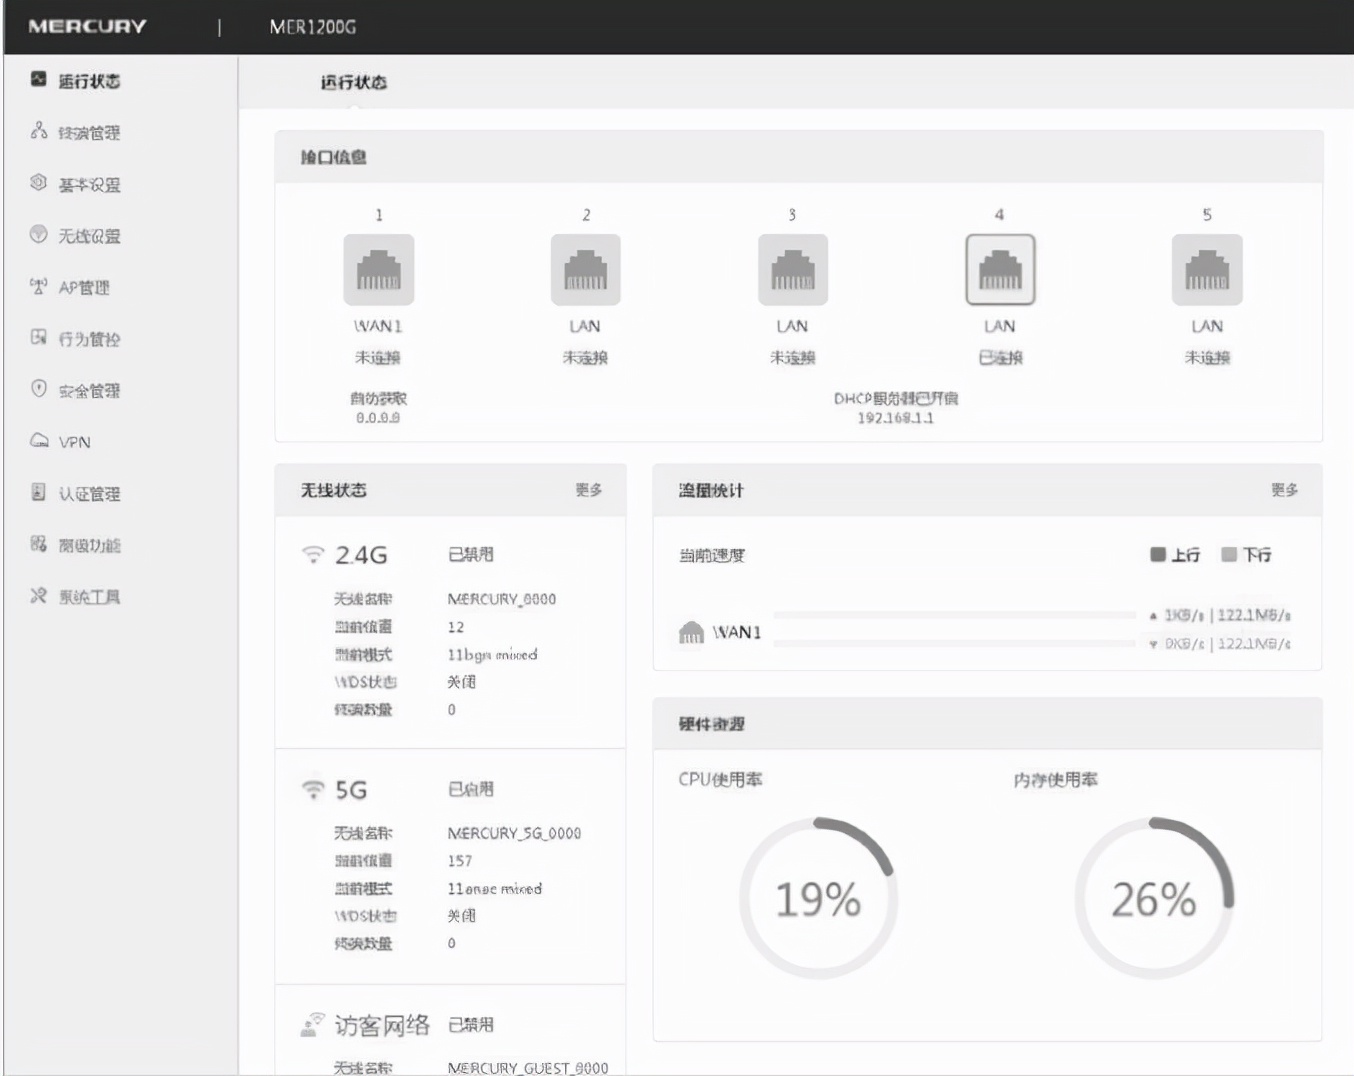1354x1076 pixels.
Task: Click 更多 link in traffic statistics panel
Action: [x=1284, y=490]
